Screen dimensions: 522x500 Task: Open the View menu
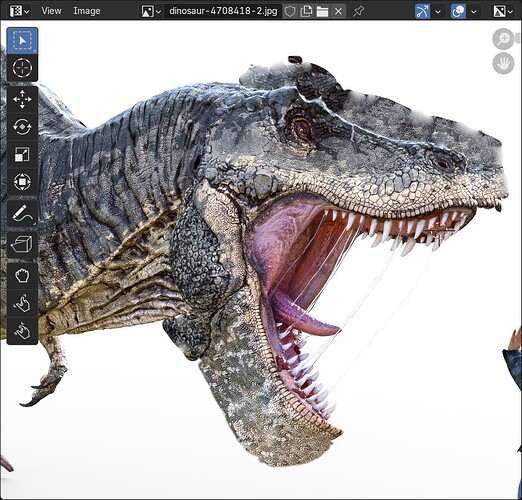click(51, 11)
